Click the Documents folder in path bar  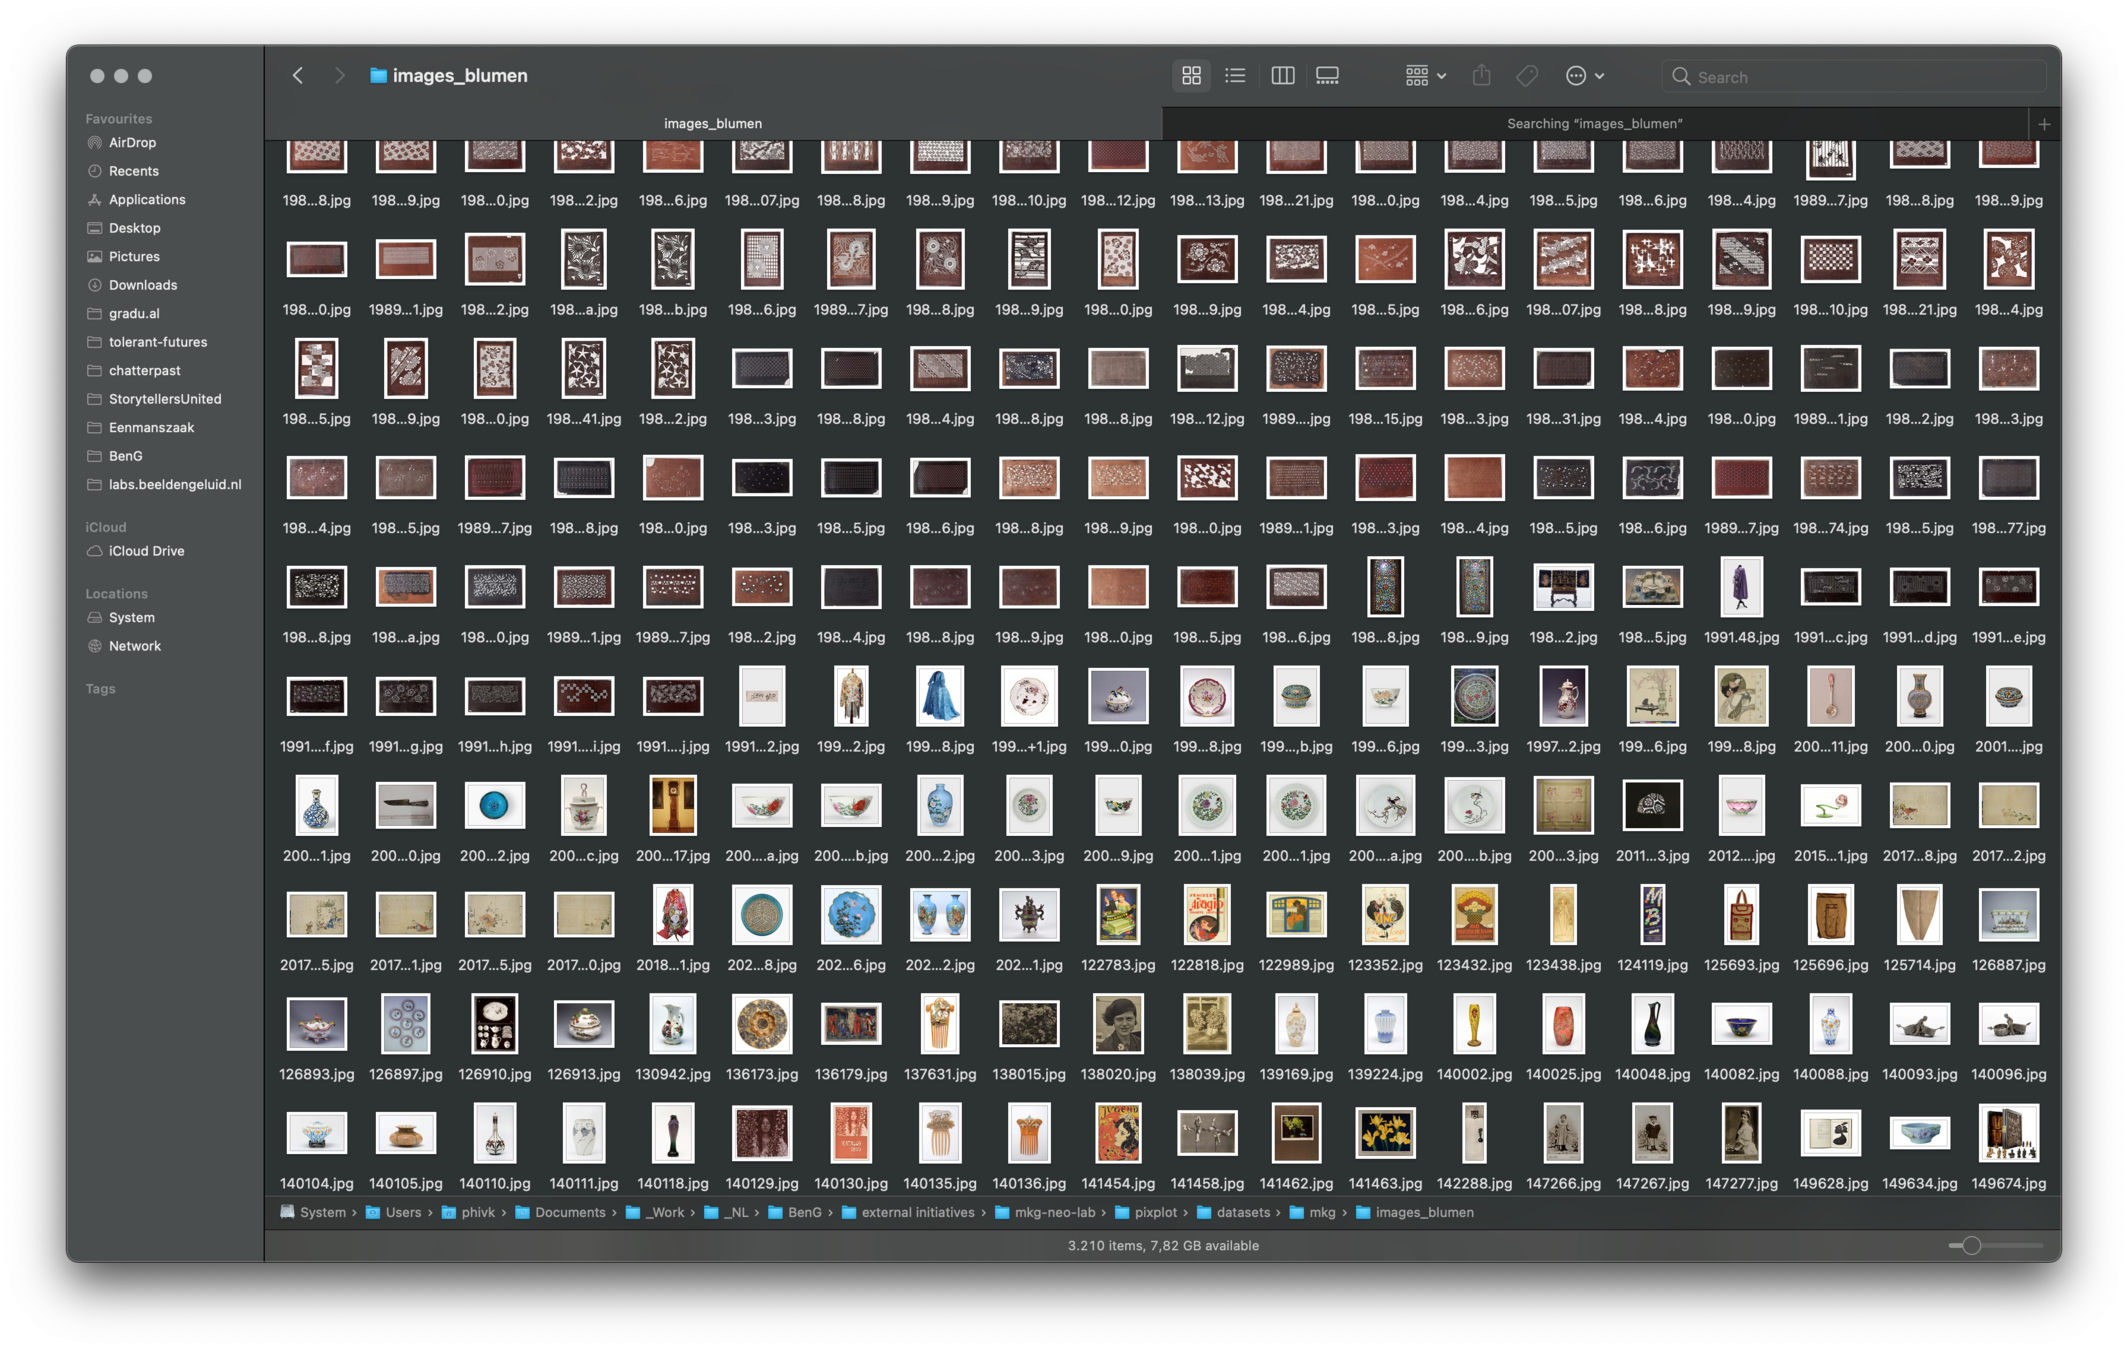point(569,1212)
